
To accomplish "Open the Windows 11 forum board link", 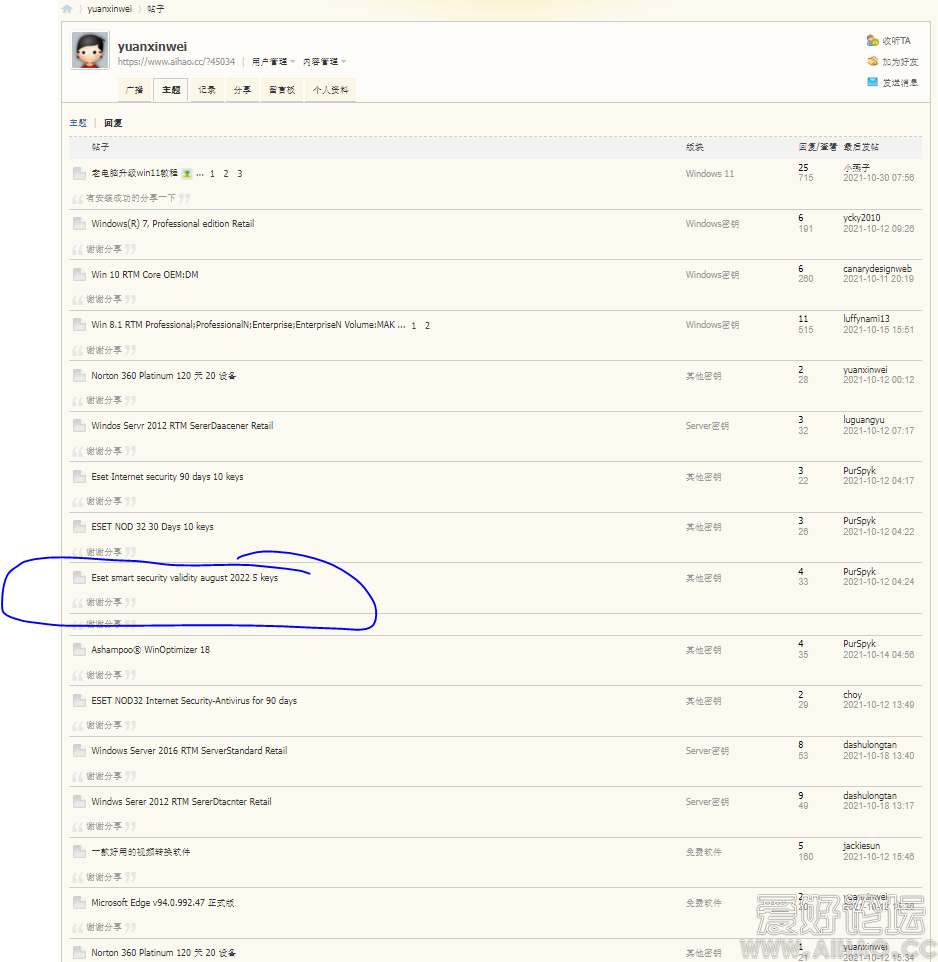I will pyautogui.click(x=709, y=174).
